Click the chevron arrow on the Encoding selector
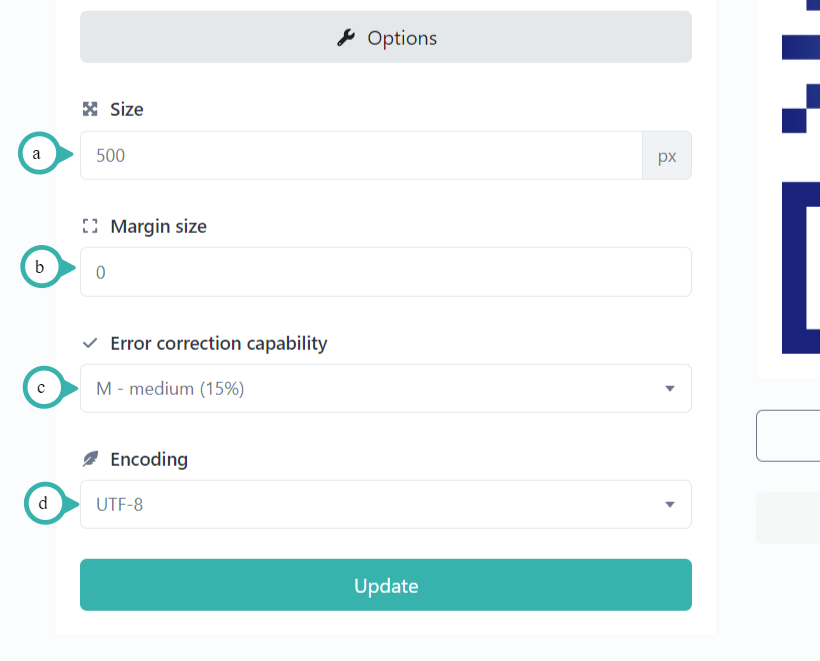Viewport: 820px width, 661px height. (x=669, y=504)
